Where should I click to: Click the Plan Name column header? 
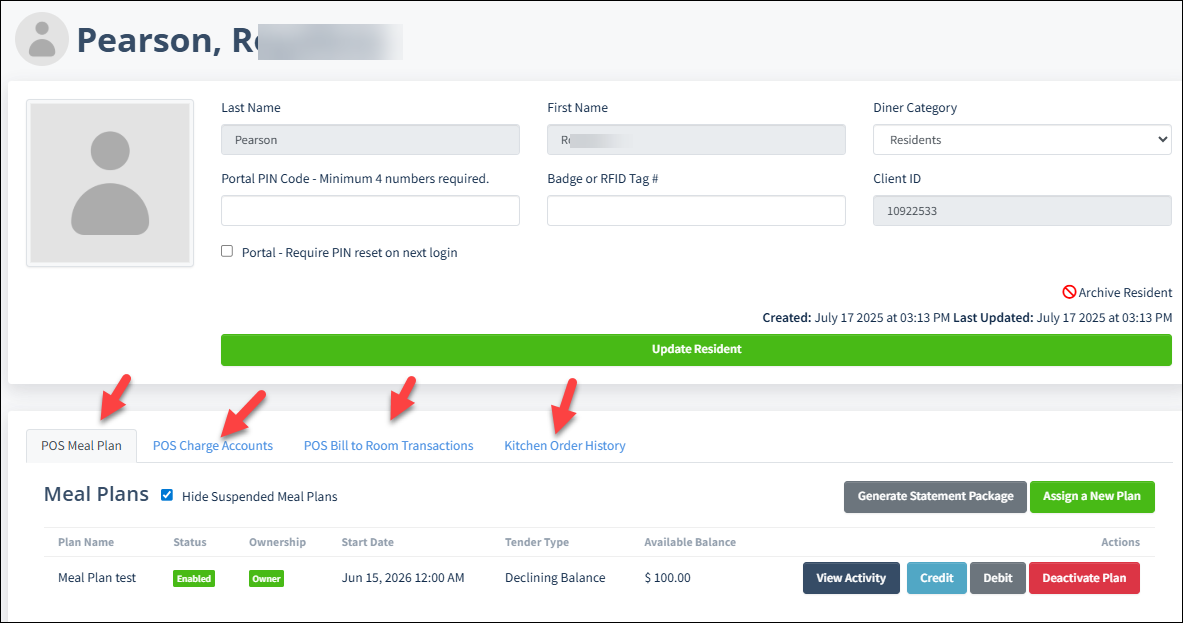[x=86, y=542]
